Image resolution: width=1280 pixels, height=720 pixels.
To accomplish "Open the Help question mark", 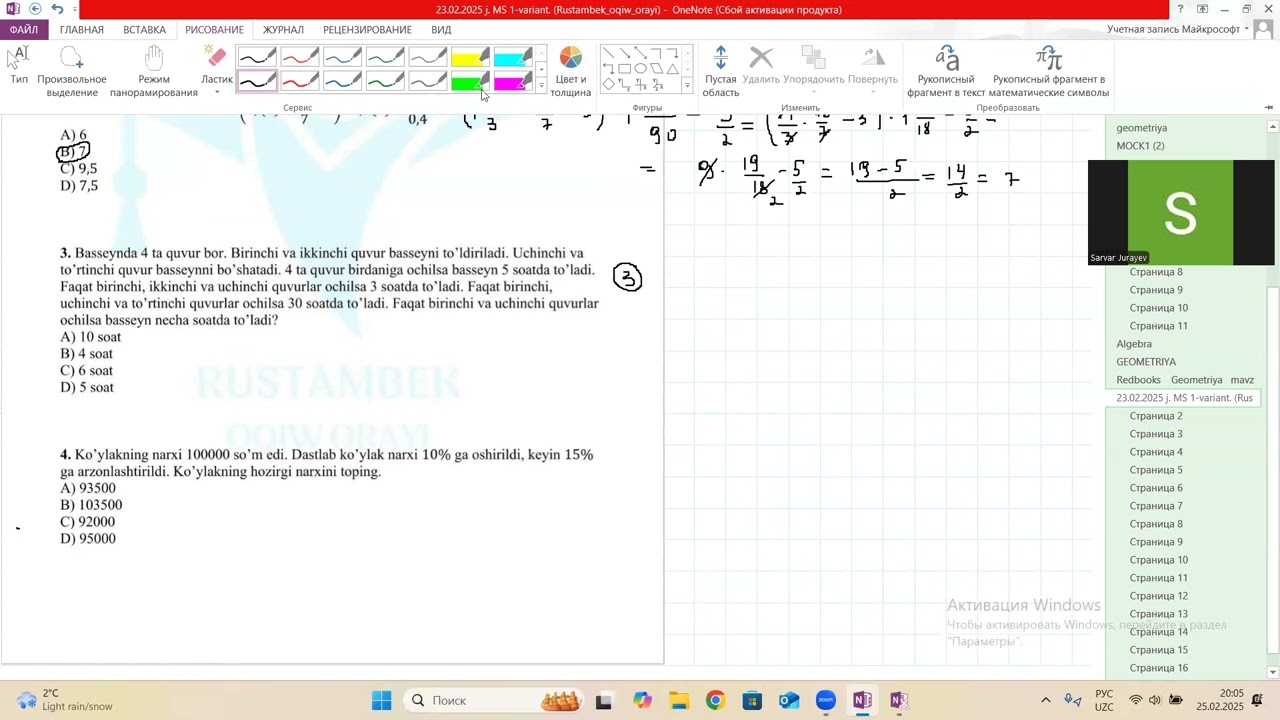I will (1180, 9).
